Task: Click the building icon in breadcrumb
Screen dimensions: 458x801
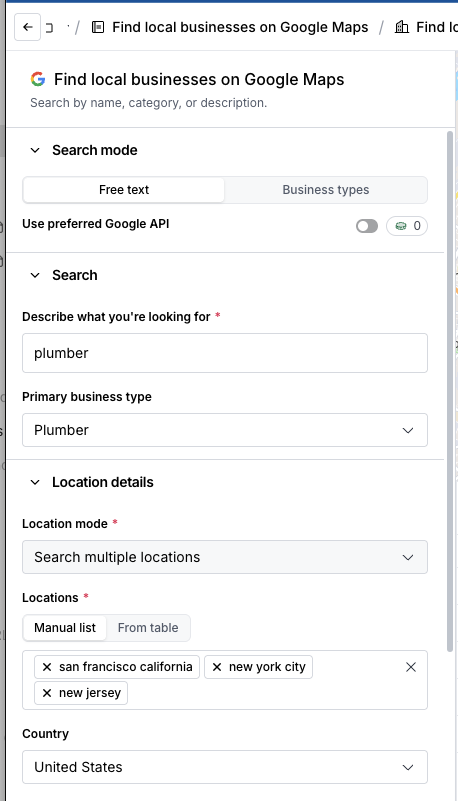Action: (402, 27)
